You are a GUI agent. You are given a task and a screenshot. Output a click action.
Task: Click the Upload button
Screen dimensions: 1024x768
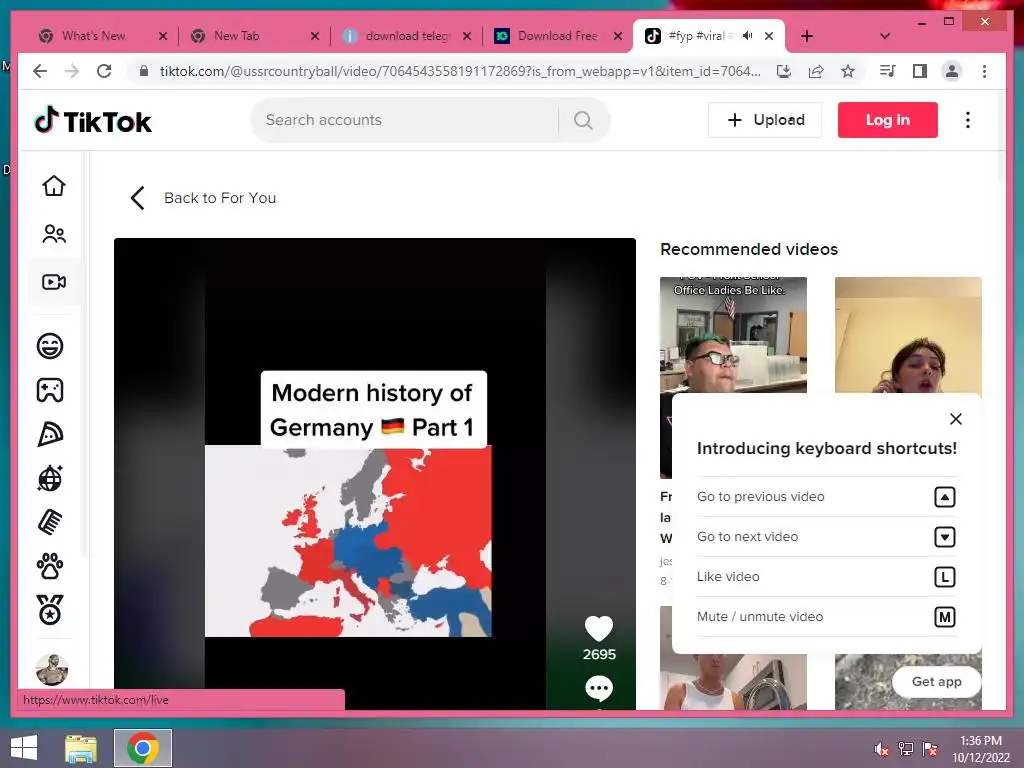pyautogui.click(x=765, y=120)
